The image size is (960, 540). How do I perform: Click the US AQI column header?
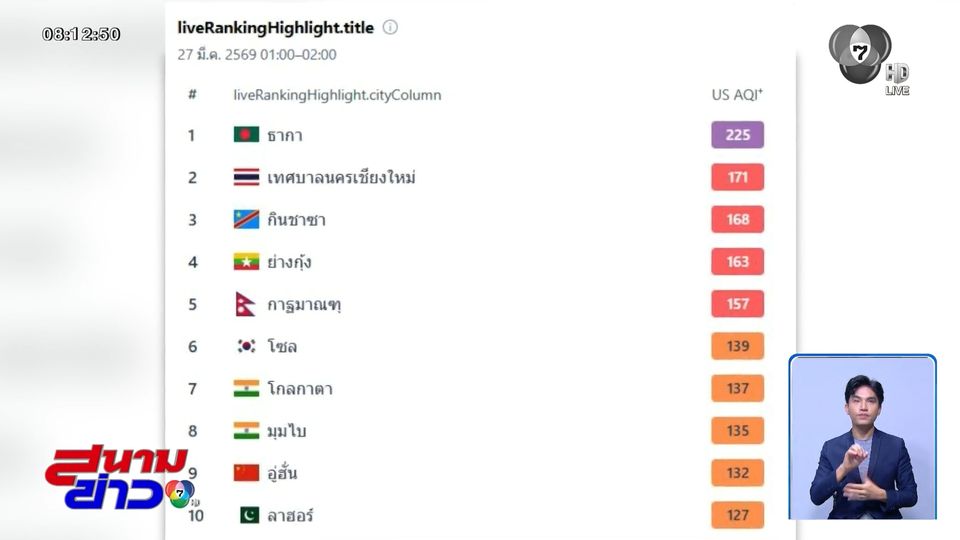(x=737, y=95)
